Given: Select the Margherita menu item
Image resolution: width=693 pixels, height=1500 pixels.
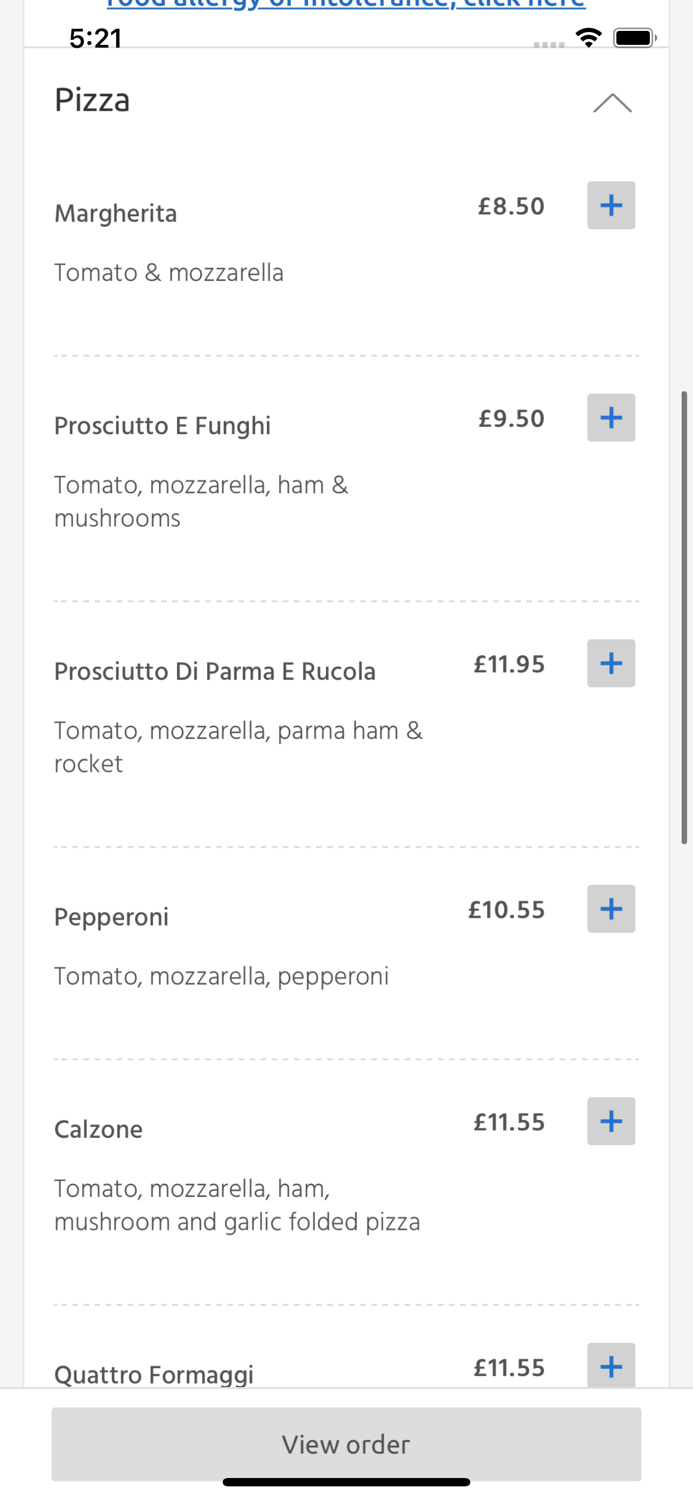Looking at the screenshot, I should (115, 213).
